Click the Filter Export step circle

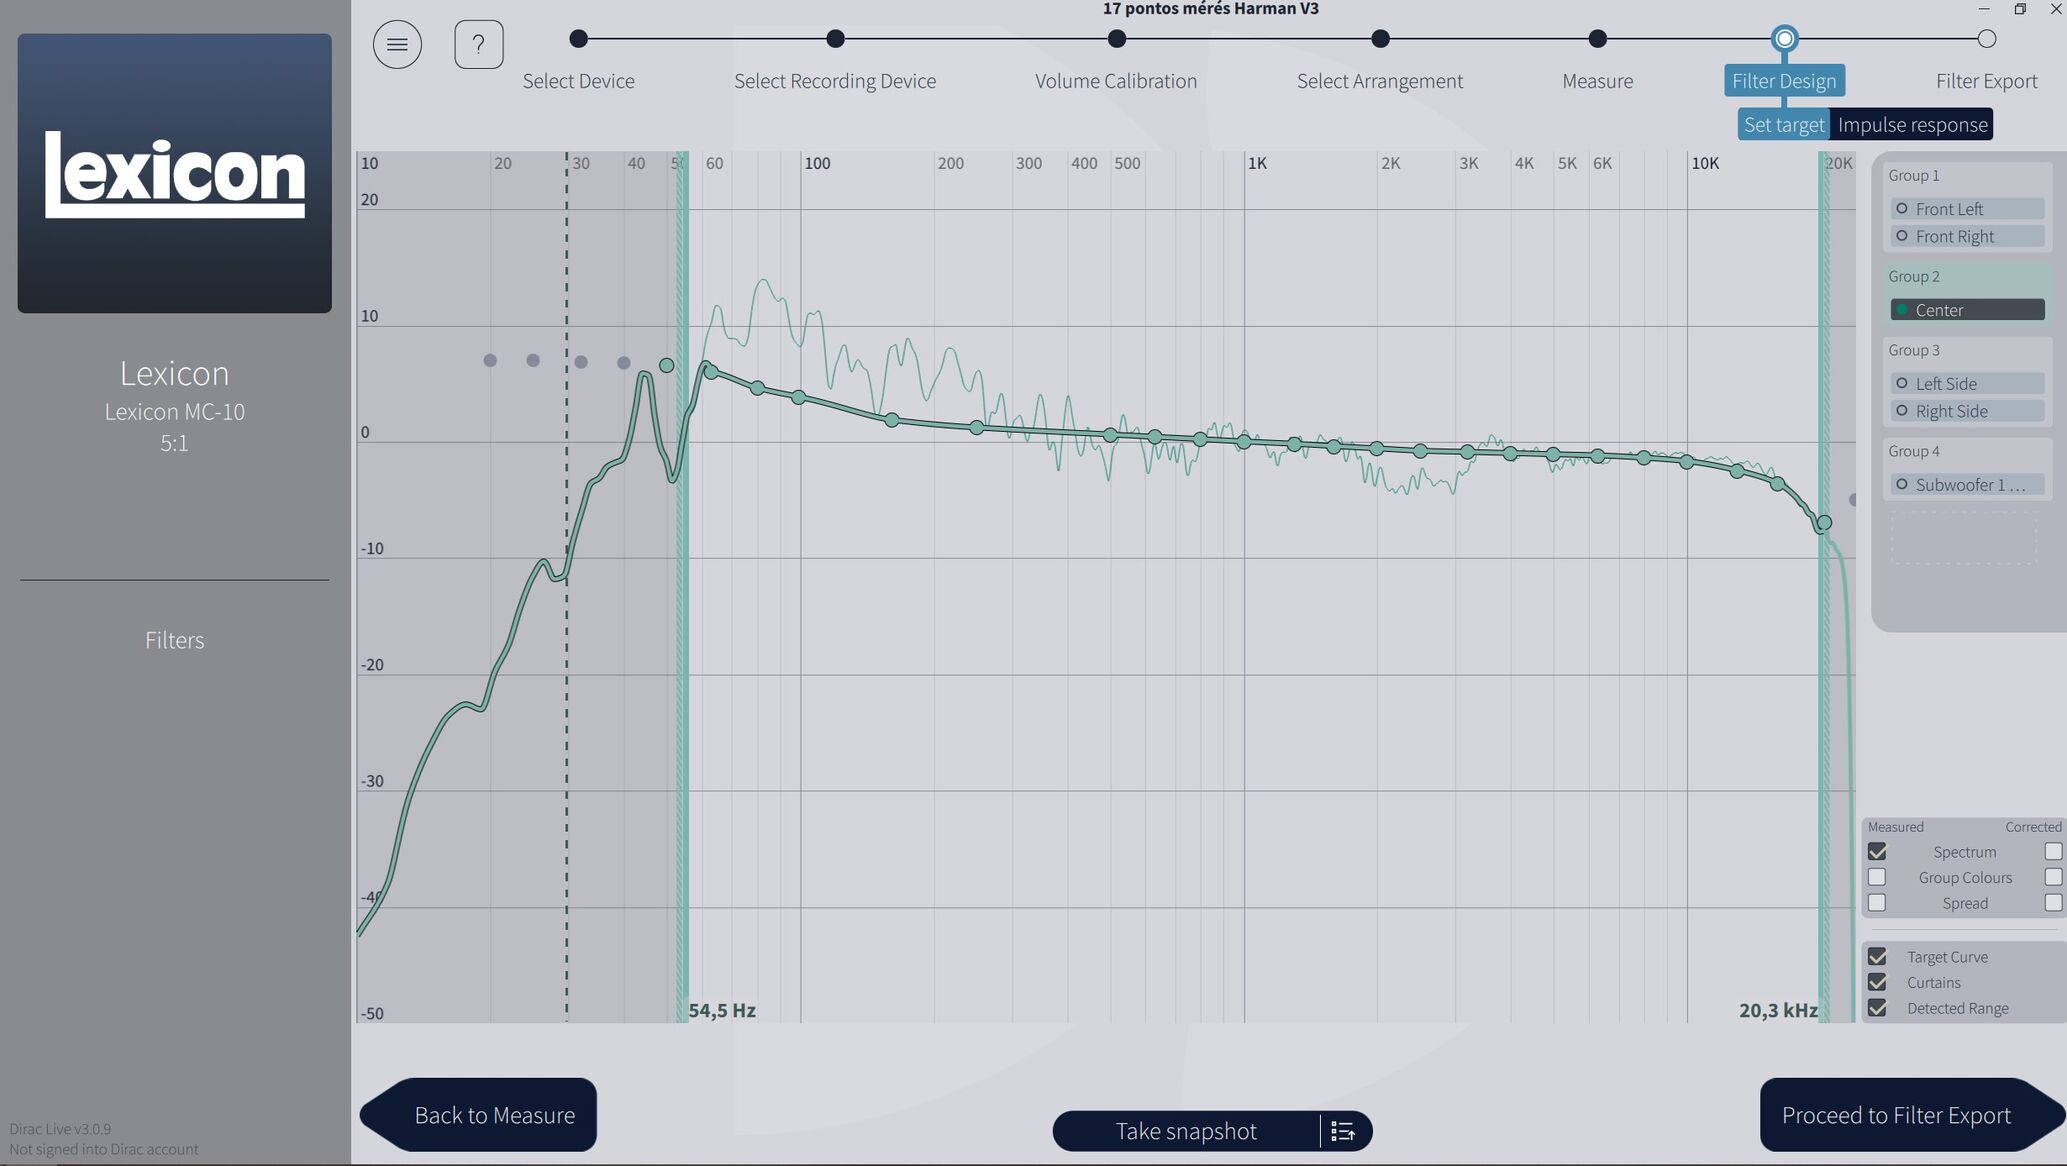(1986, 39)
